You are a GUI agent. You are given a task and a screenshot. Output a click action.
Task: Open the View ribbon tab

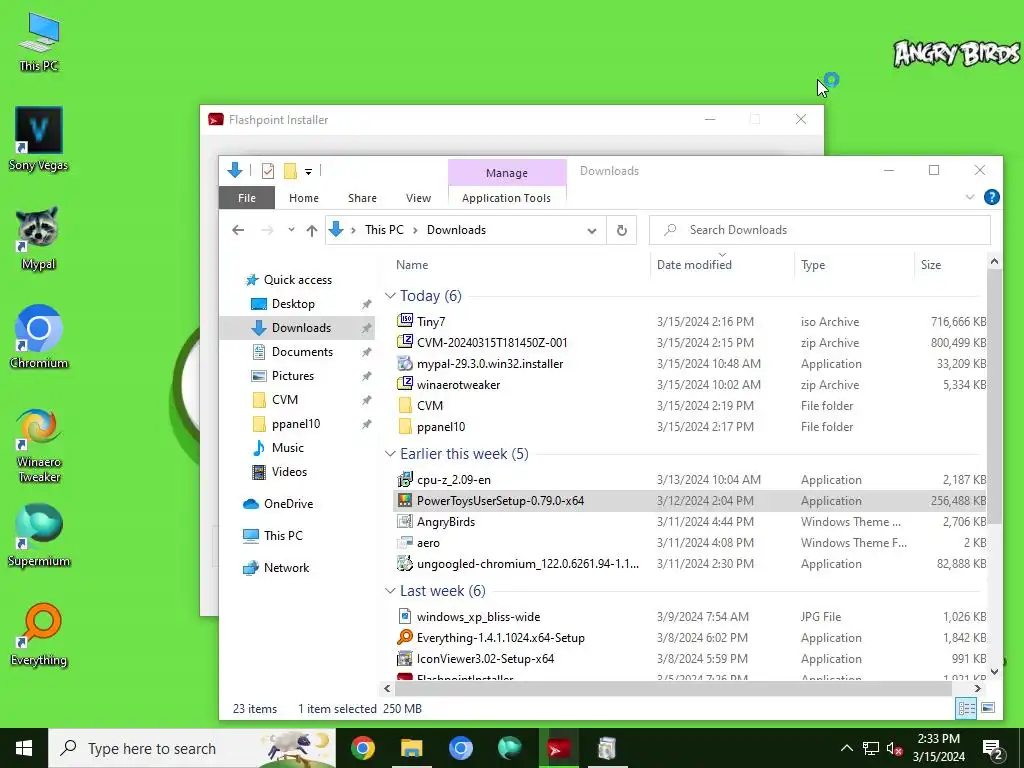(418, 198)
